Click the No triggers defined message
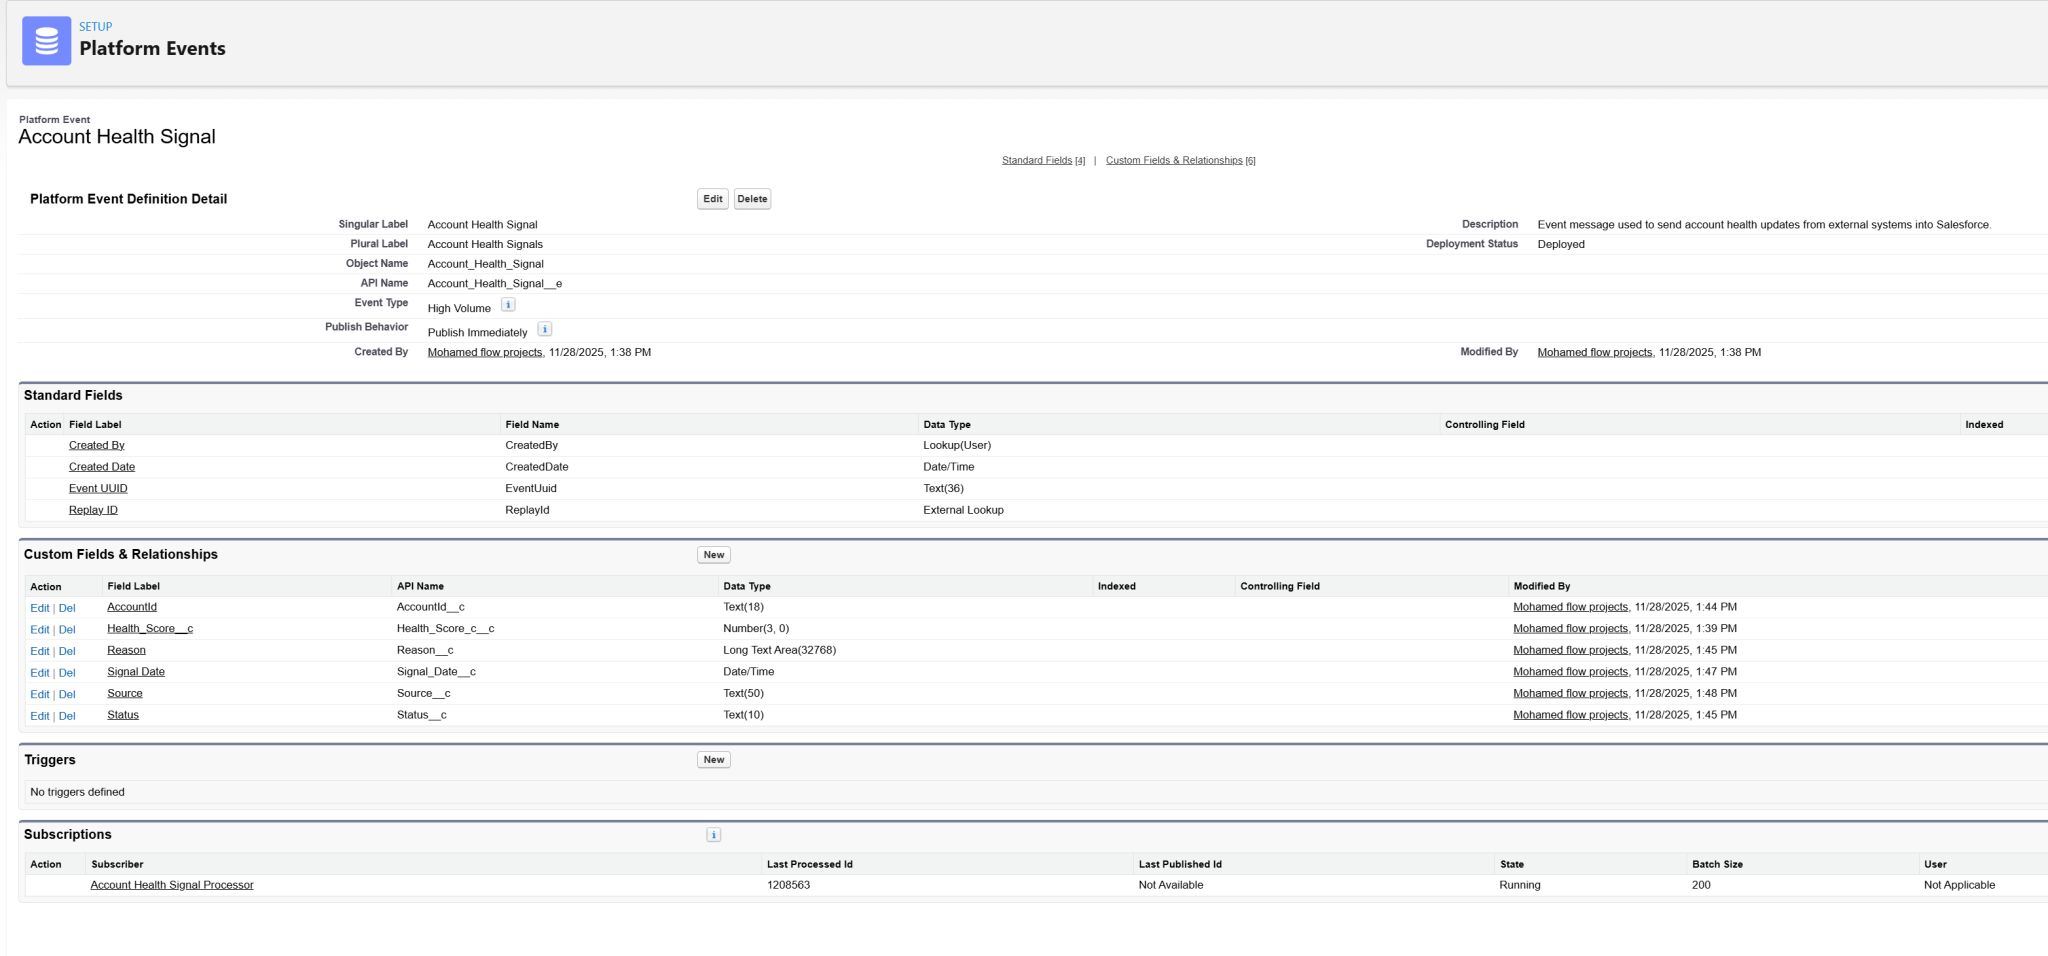 77,792
